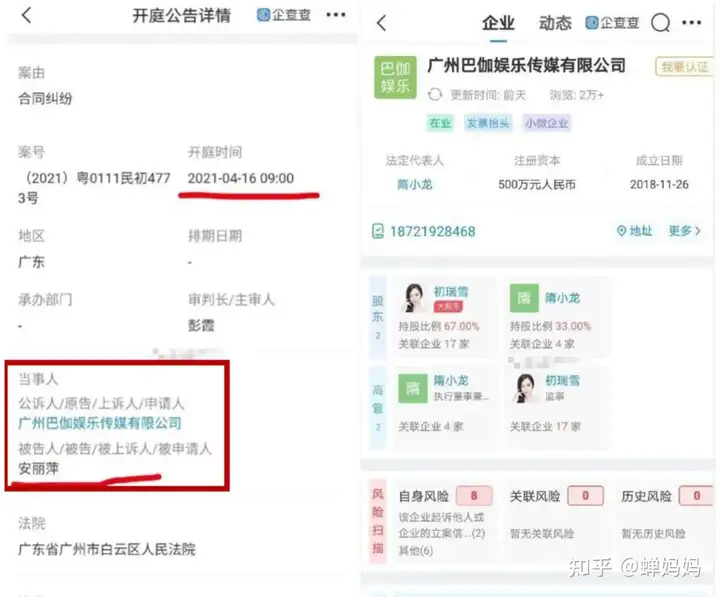This screenshot has width=720, height=597.
Task: Go back from the 开庭公告详情 page
Action: pyautogui.click(x=27, y=15)
